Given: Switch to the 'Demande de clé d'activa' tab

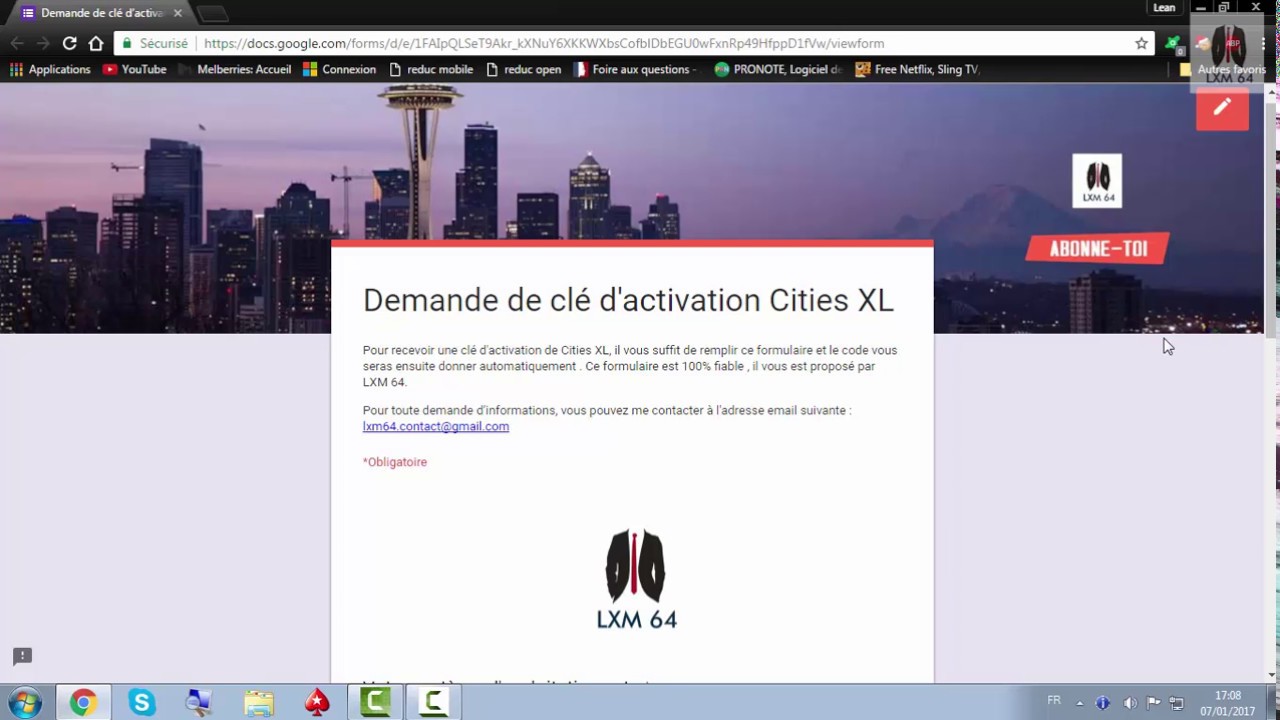Looking at the screenshot, I should tap(100, 13).
